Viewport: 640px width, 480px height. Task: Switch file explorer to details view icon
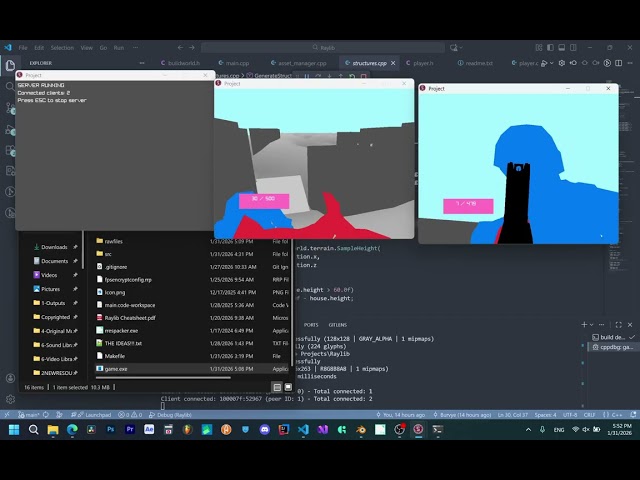[277, 387]
